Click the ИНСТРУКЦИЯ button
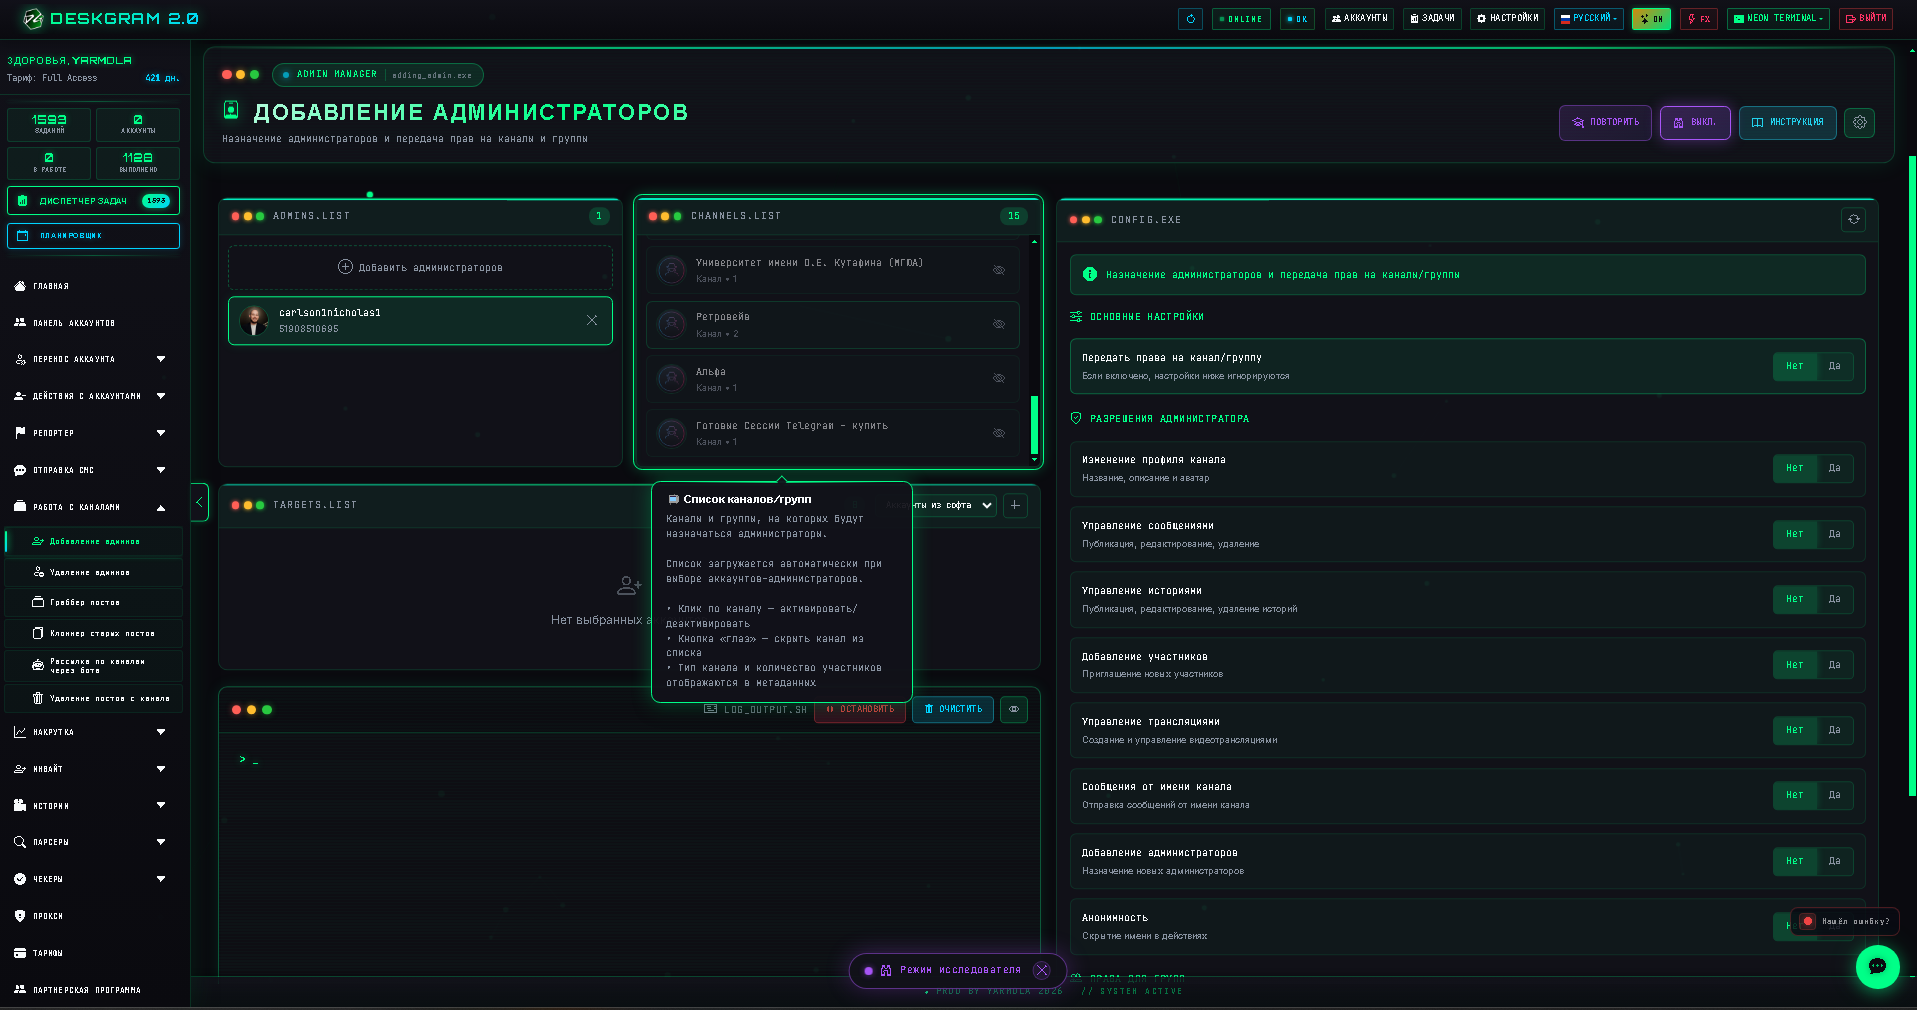Viewport: 1917px width, 1010px height. [x=1787, y=122]
